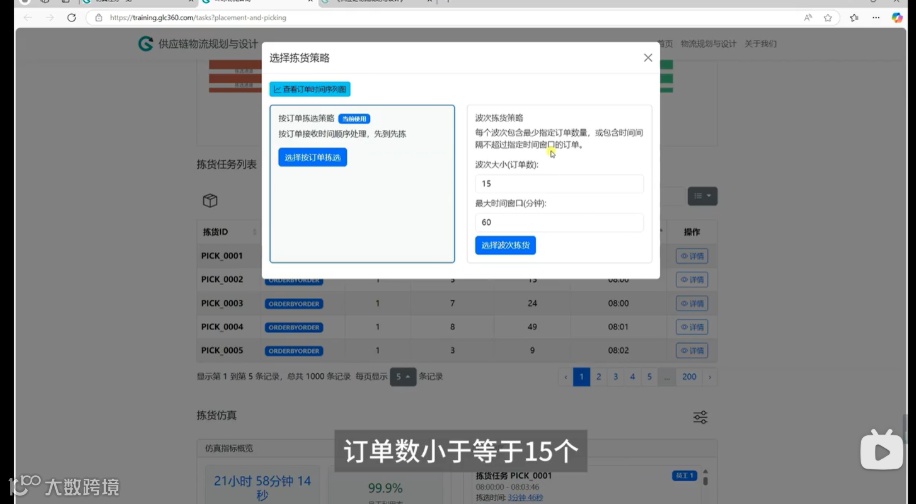Close the 选择拣货策略 dialog with the X
The image size is (916, 504).
click(648, 58)
